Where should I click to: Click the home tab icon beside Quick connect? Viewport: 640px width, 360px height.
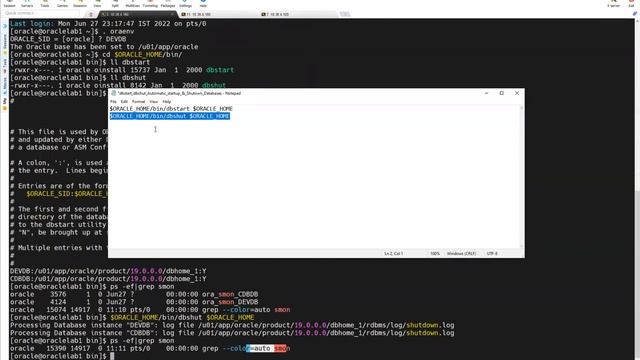(91, 14)
